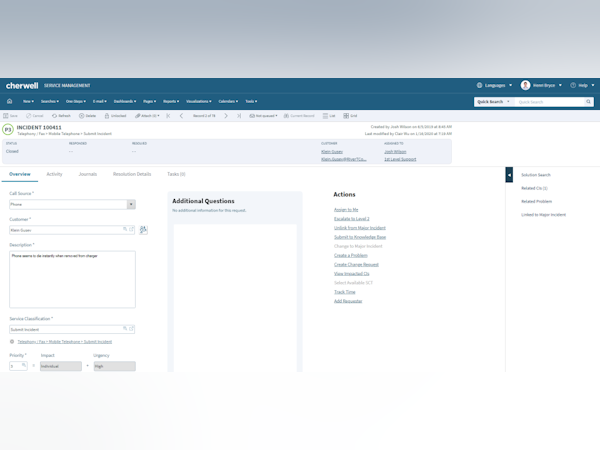Viewport: 600px width, 450px height.
Task: Open the E-mail menu
Action: pyautogui.click(x=99, y=101)
